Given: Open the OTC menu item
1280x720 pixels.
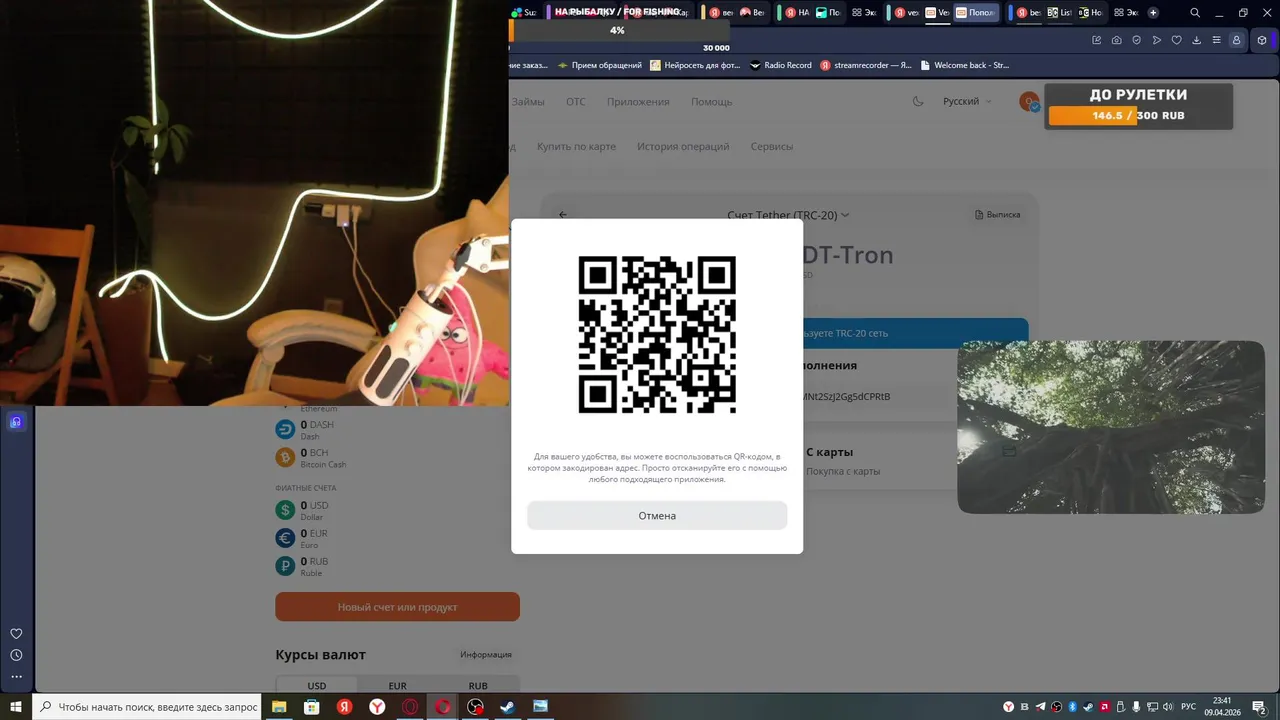Looking at the screenshot, I should click(x=576, y=102).
